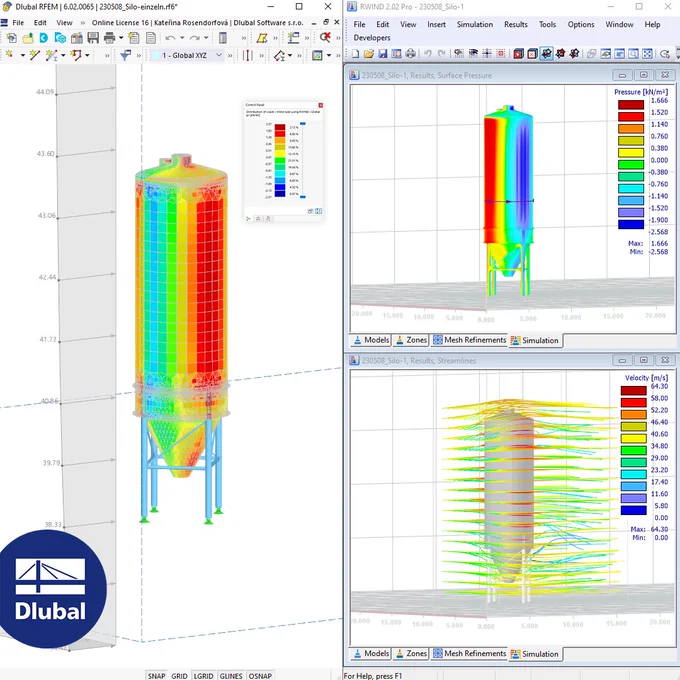Toggle OSNAP in RFEM status bar
The width and height of the screenshot is (680, 680).
260,676
